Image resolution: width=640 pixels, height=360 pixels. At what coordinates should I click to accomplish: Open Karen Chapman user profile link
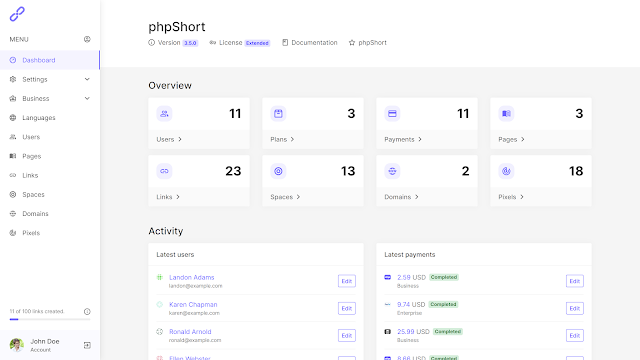(193, 304)
